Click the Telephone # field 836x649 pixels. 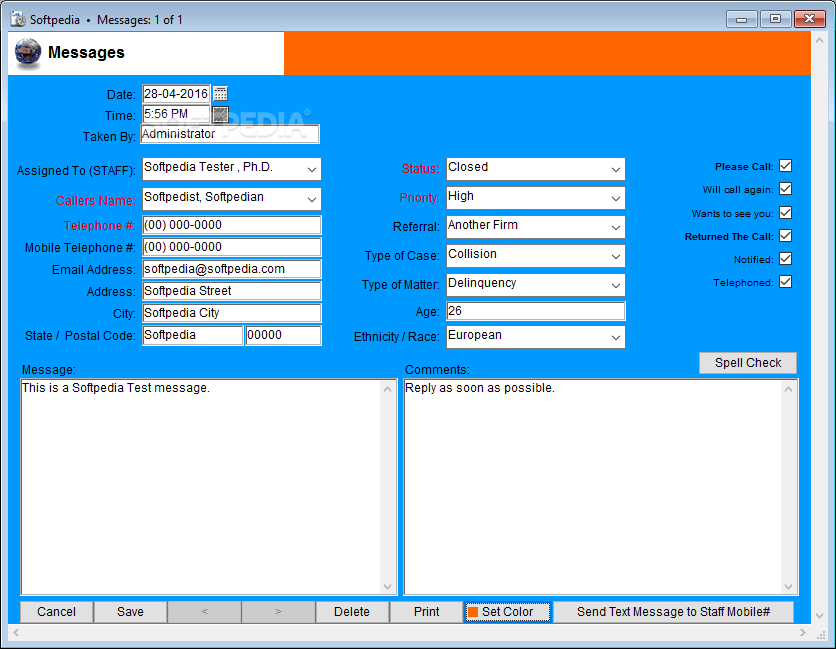231,225
